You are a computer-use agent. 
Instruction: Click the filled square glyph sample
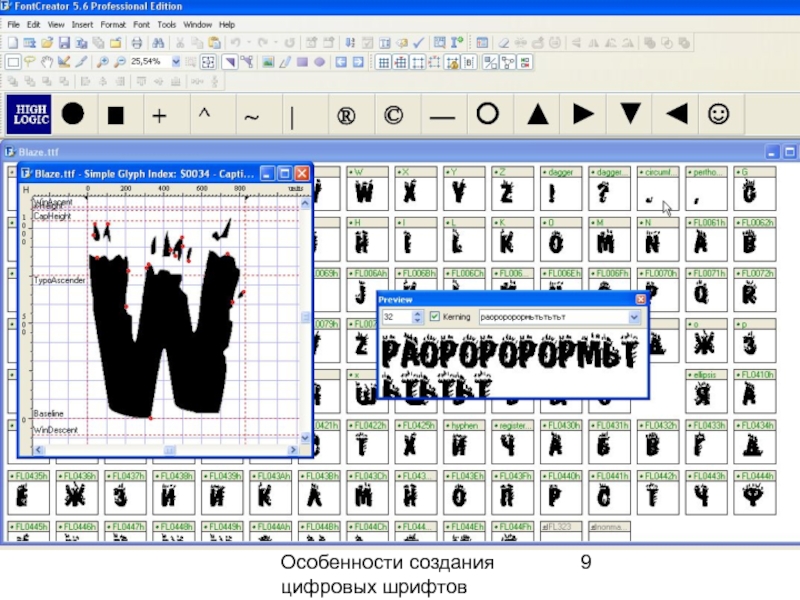[116, 116]
